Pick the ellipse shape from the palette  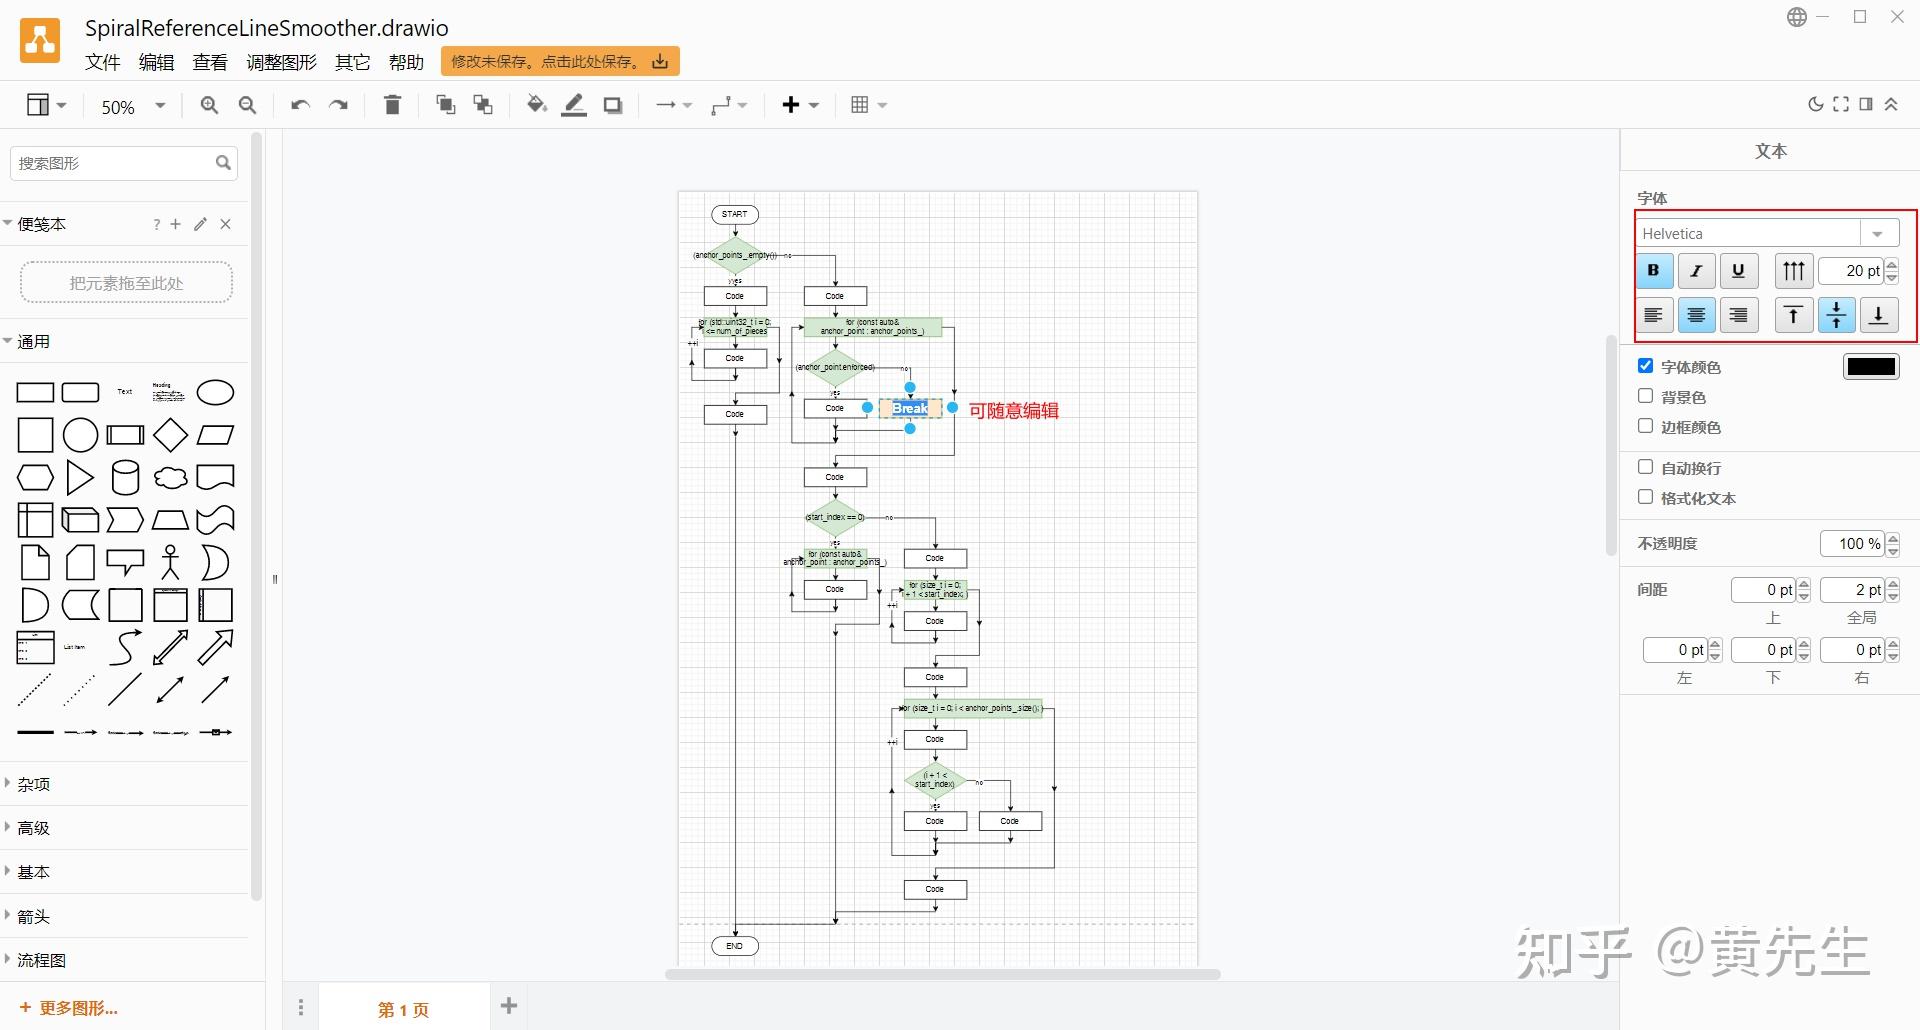tap(215, 392)
